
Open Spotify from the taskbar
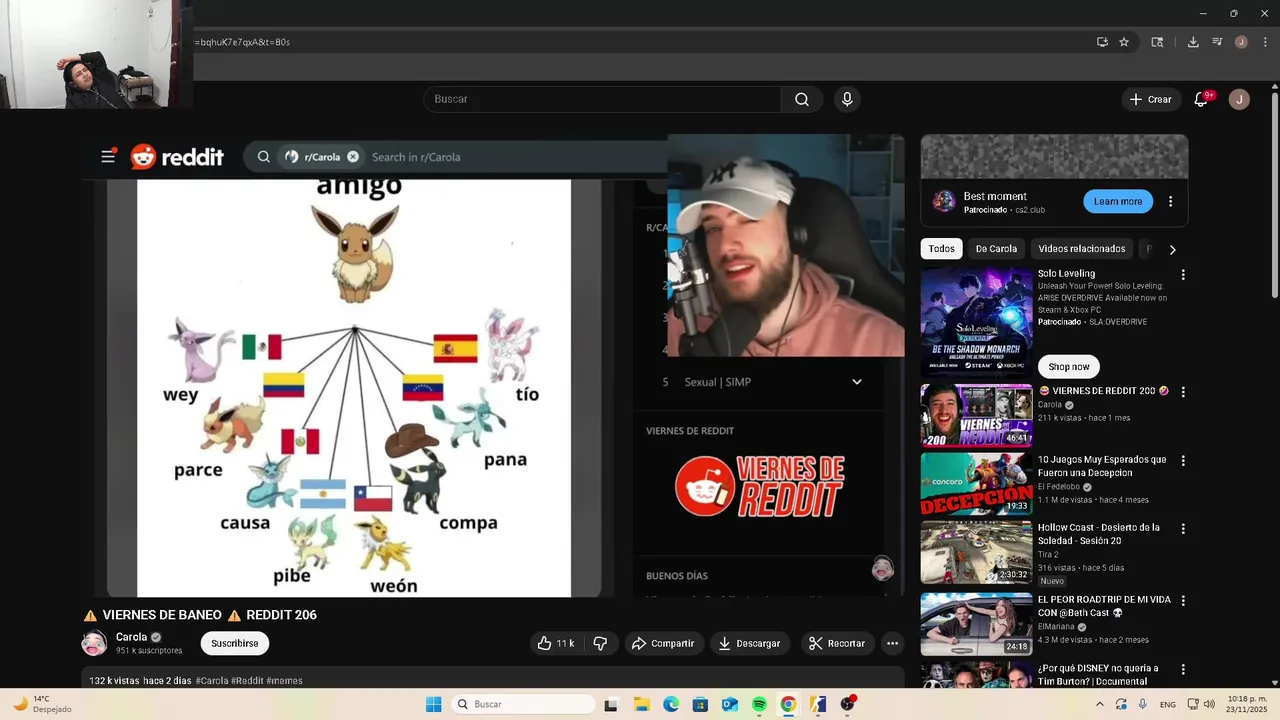point(759,704)
